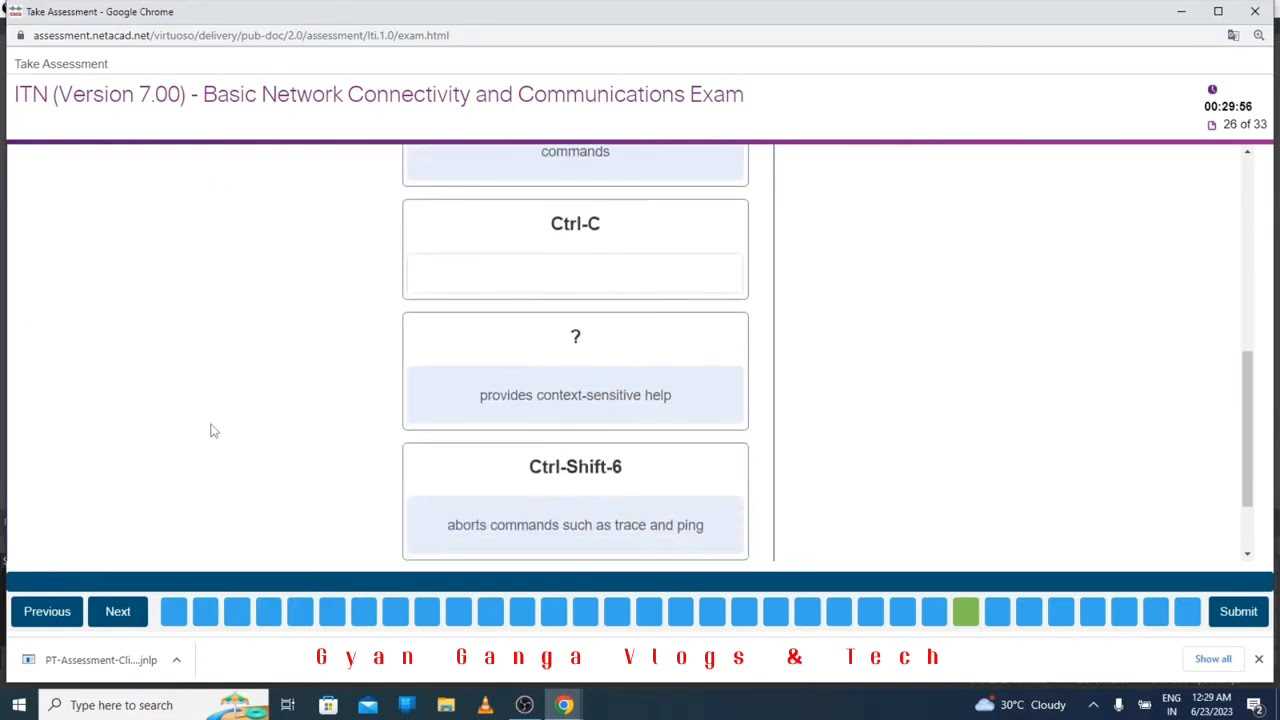Launch VLC media player from taskbar
This screenshot has width=1280, height=720.
tap(485, 705)
